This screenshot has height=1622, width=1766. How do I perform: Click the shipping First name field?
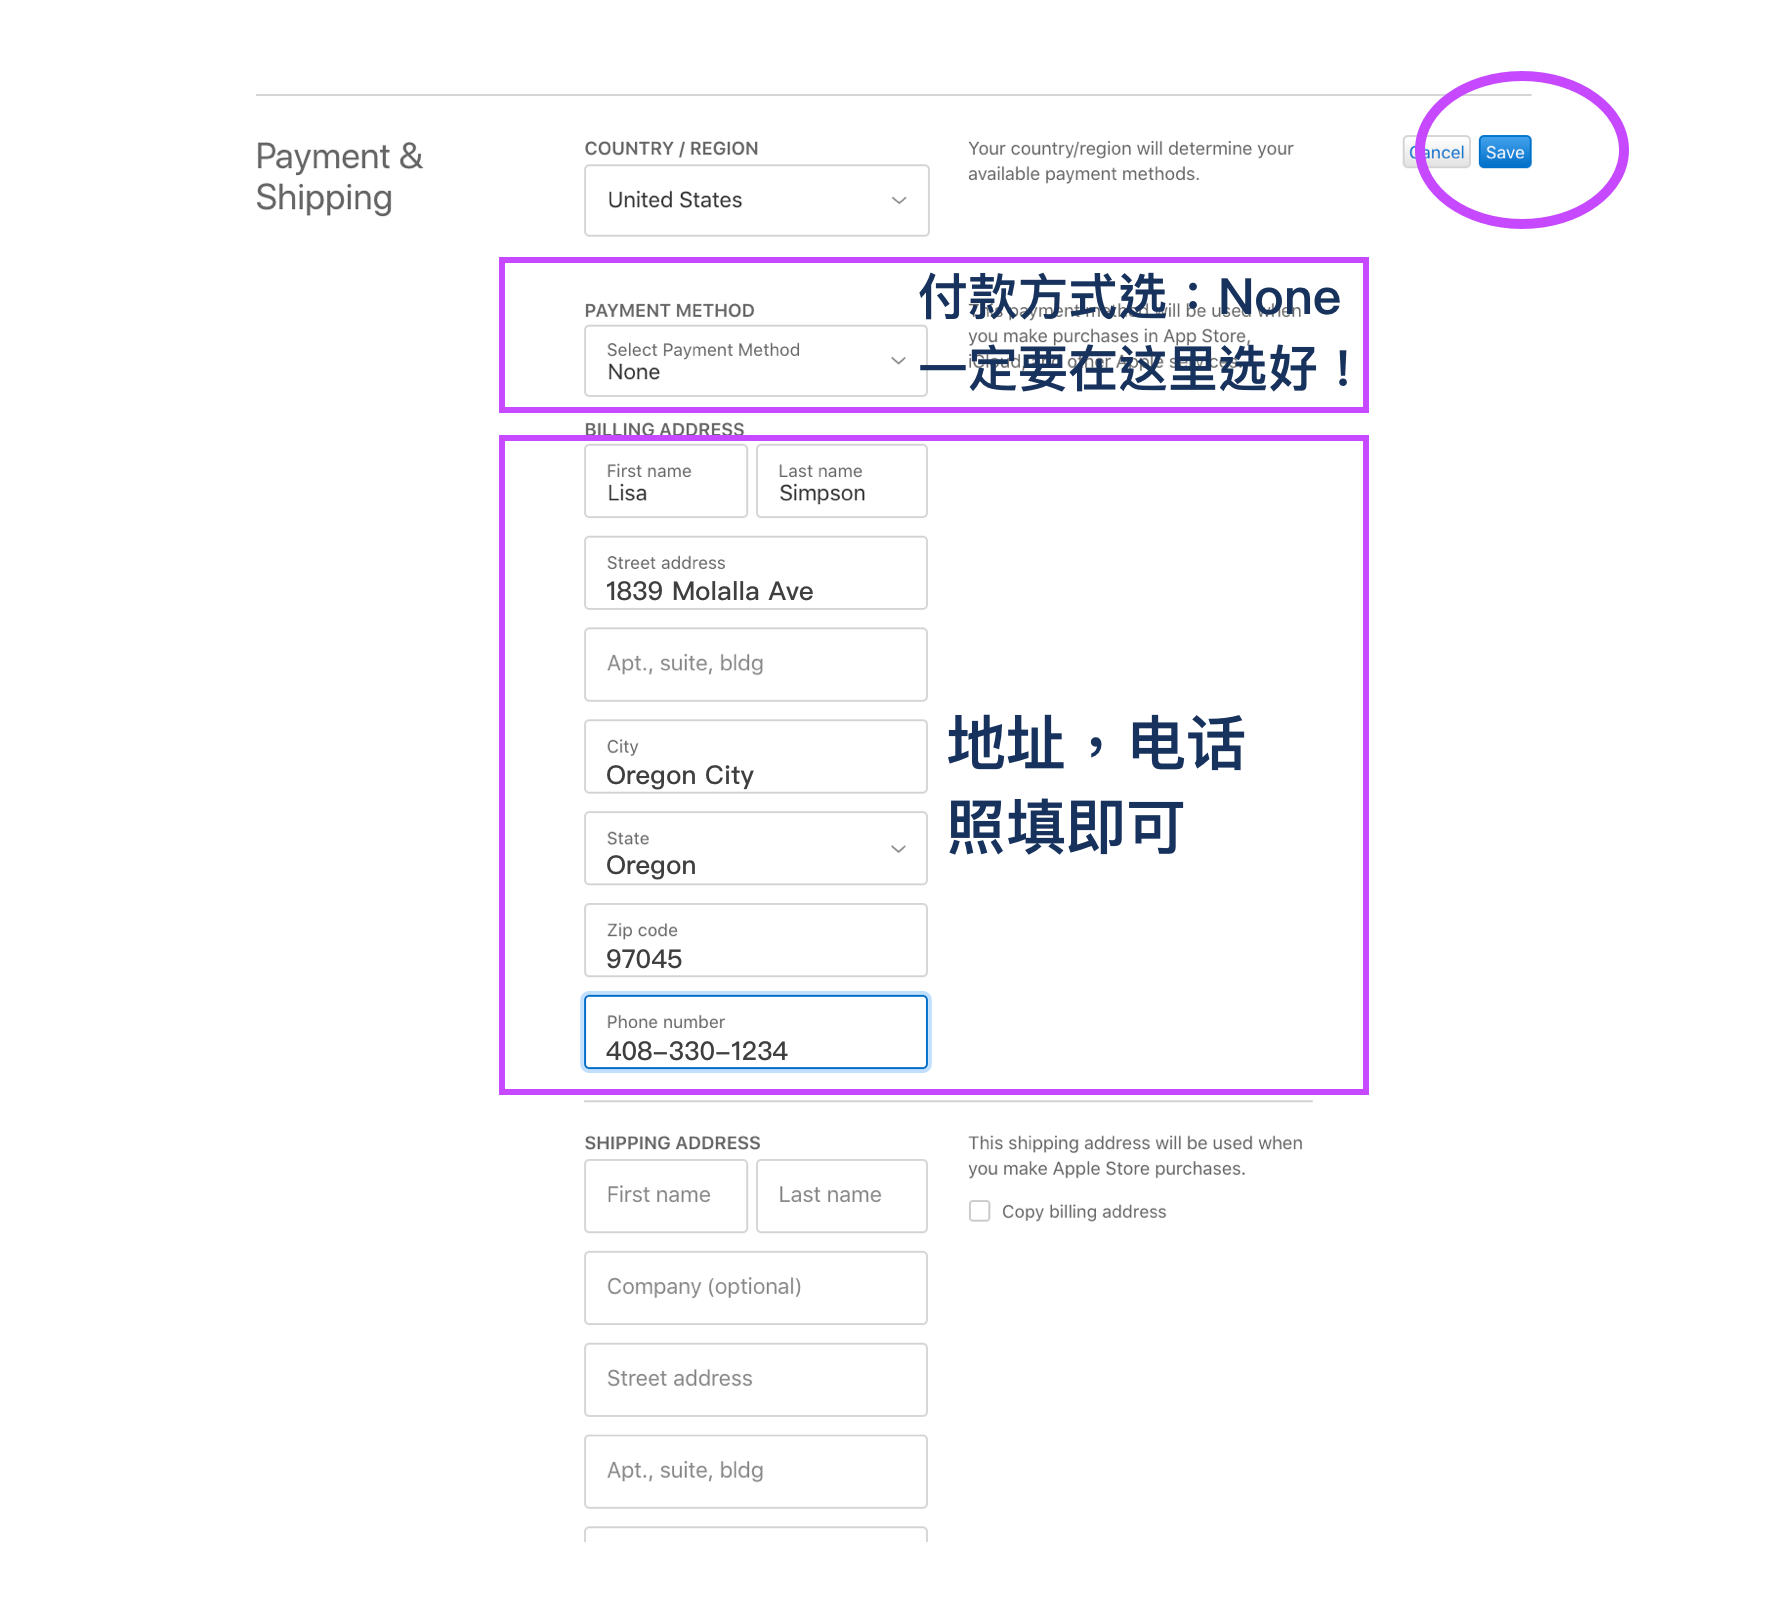(665, 1195)
